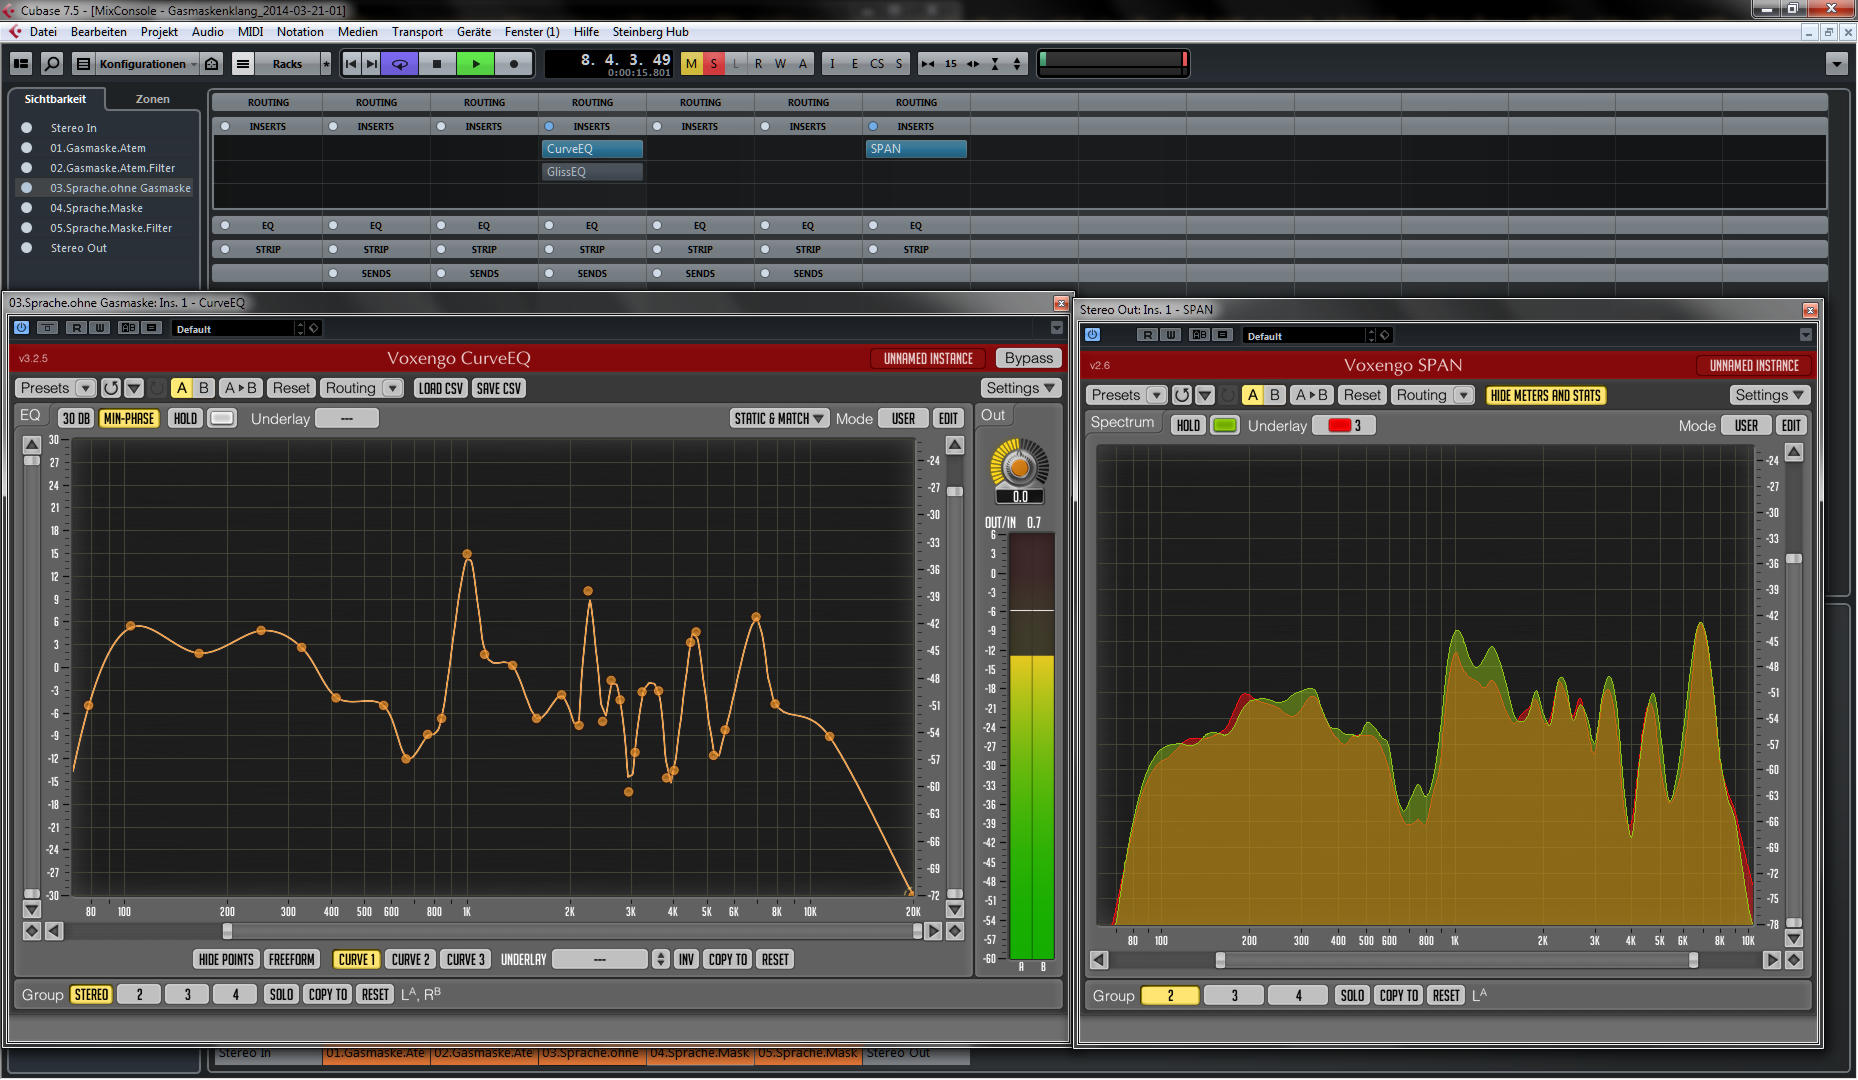The height and width of the screenshot is (1080, 1858).
Task: Toggle global Write automation (W) button
Action: pyautogui.click(x=780, y=64)
